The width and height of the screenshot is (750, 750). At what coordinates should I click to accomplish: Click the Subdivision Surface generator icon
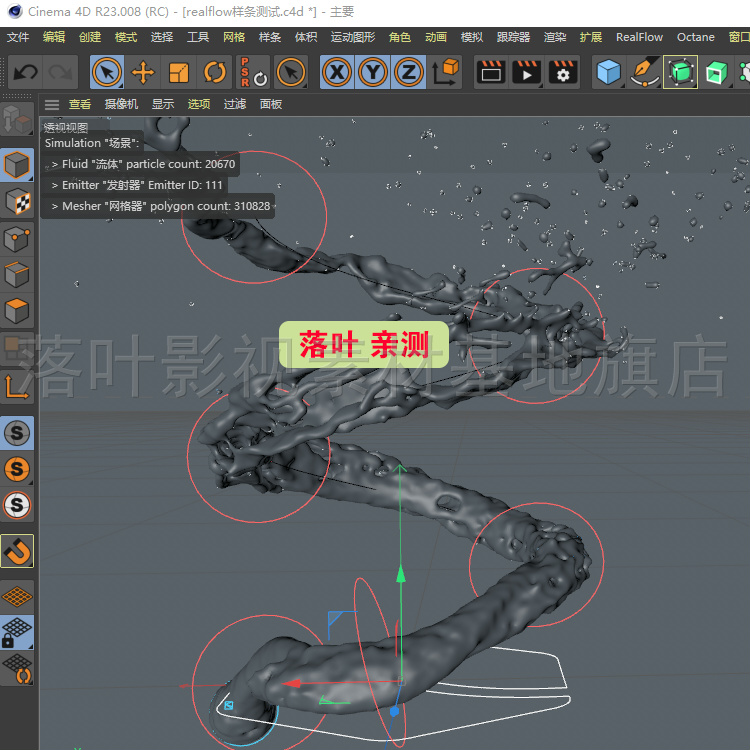tap(680, 73)
